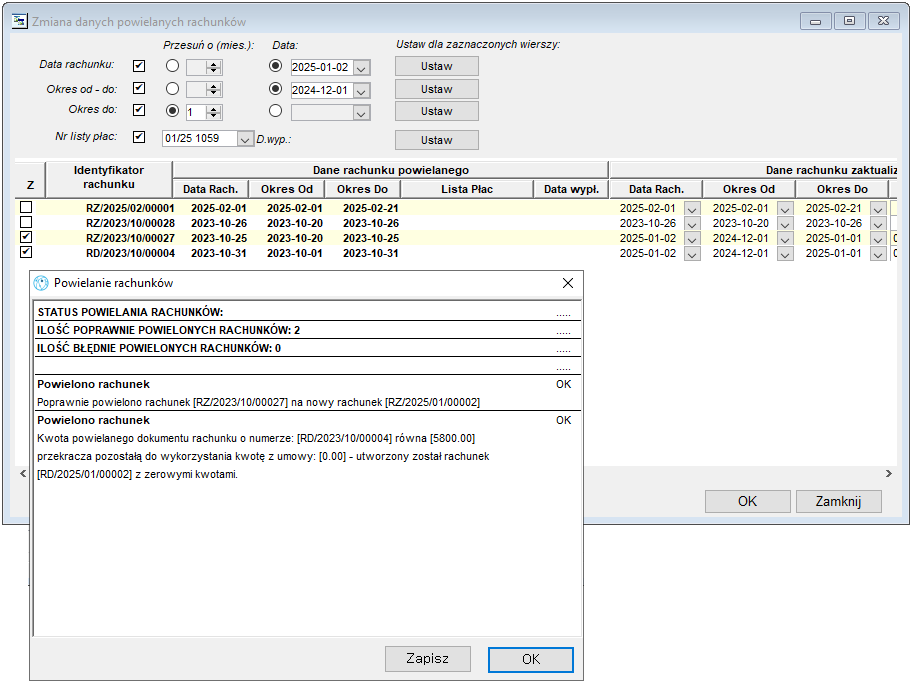The width and height of the screenshot is (912, 682).
Task: Open calendar dropdown for date 2024-12-01
Action: [361, 91]
